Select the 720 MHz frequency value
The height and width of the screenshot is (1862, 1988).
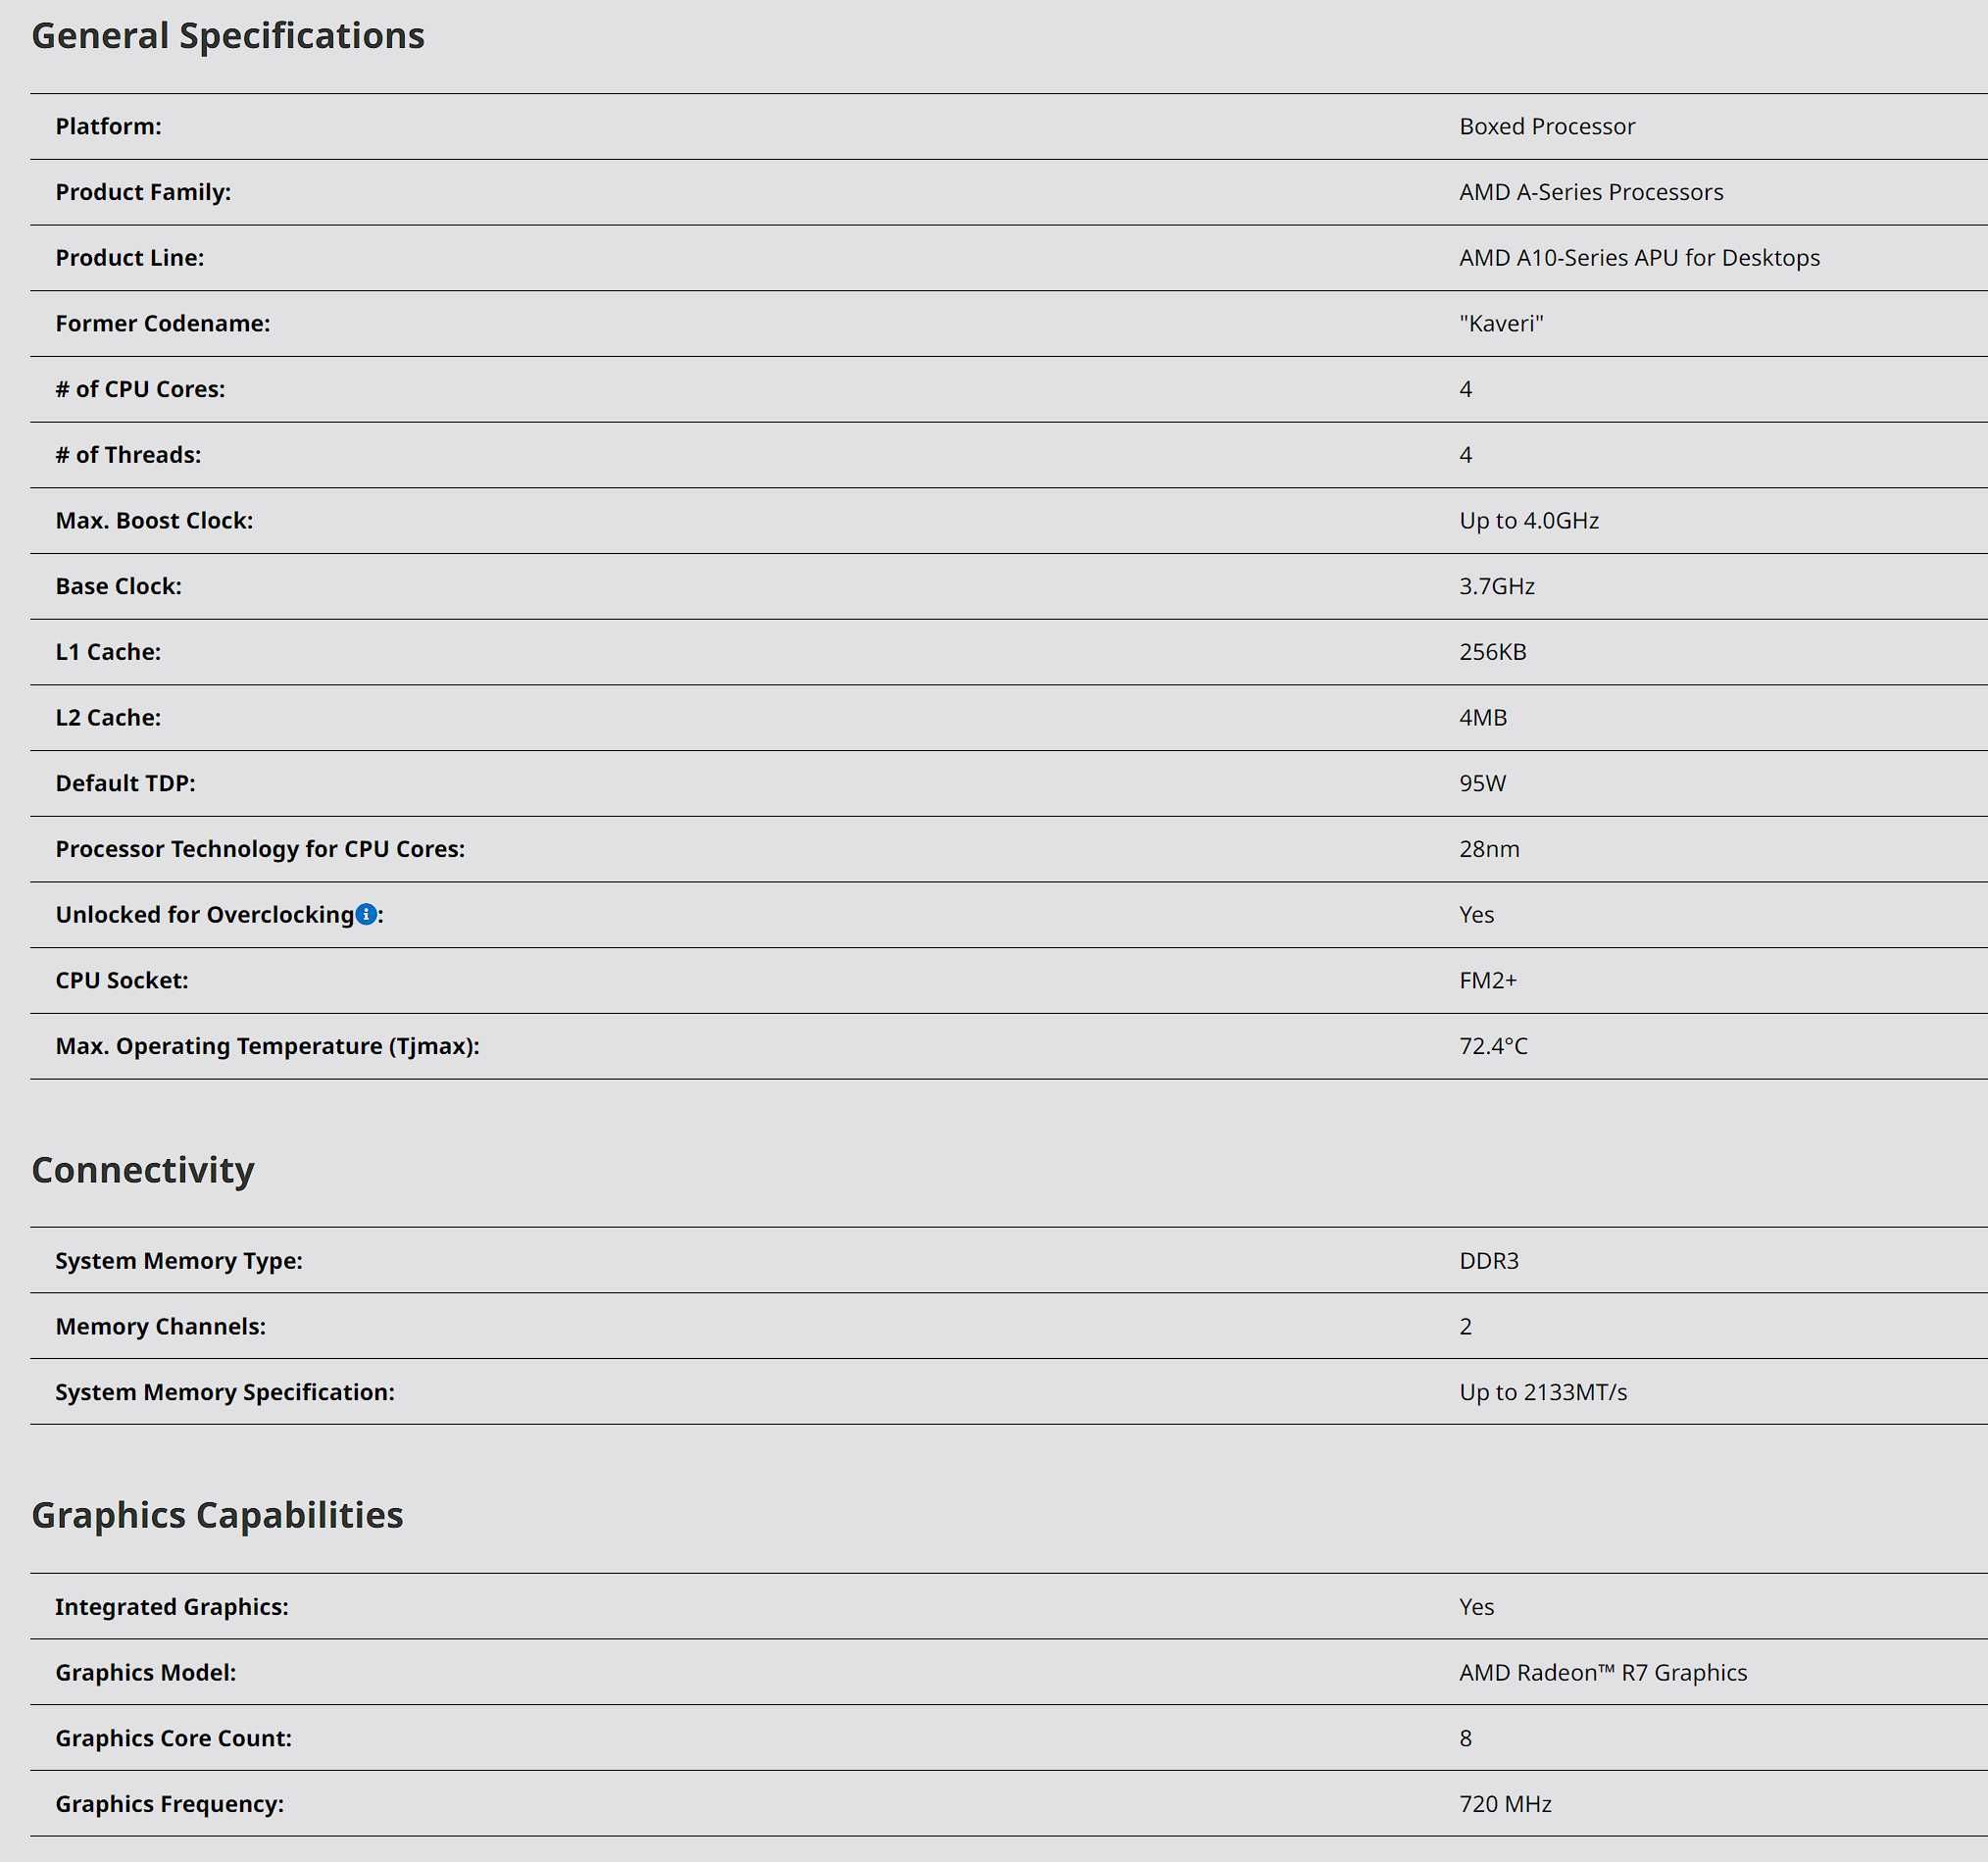click(1505, 1804)
